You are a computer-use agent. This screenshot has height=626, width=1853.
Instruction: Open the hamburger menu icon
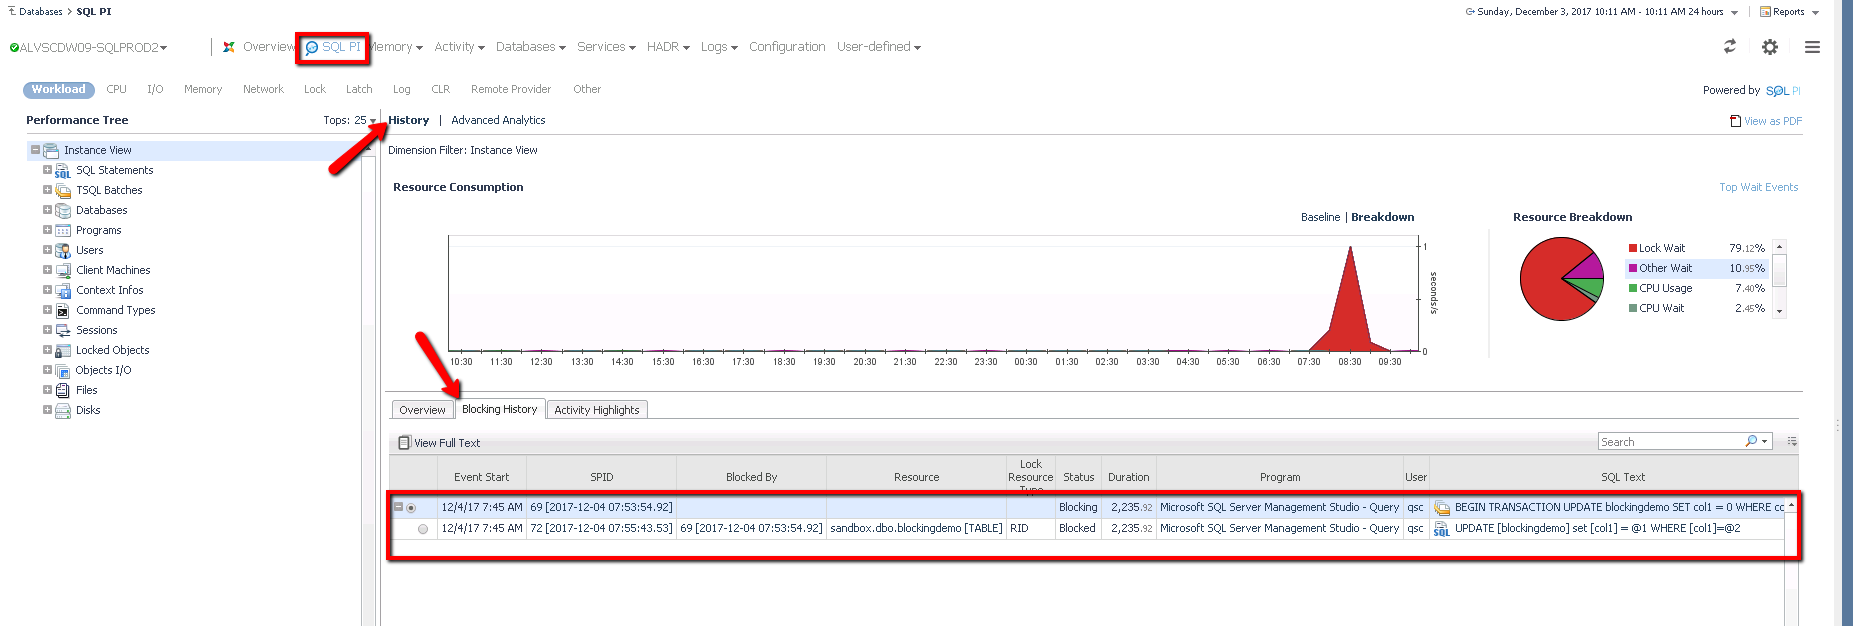click(x=1812, y=47)
